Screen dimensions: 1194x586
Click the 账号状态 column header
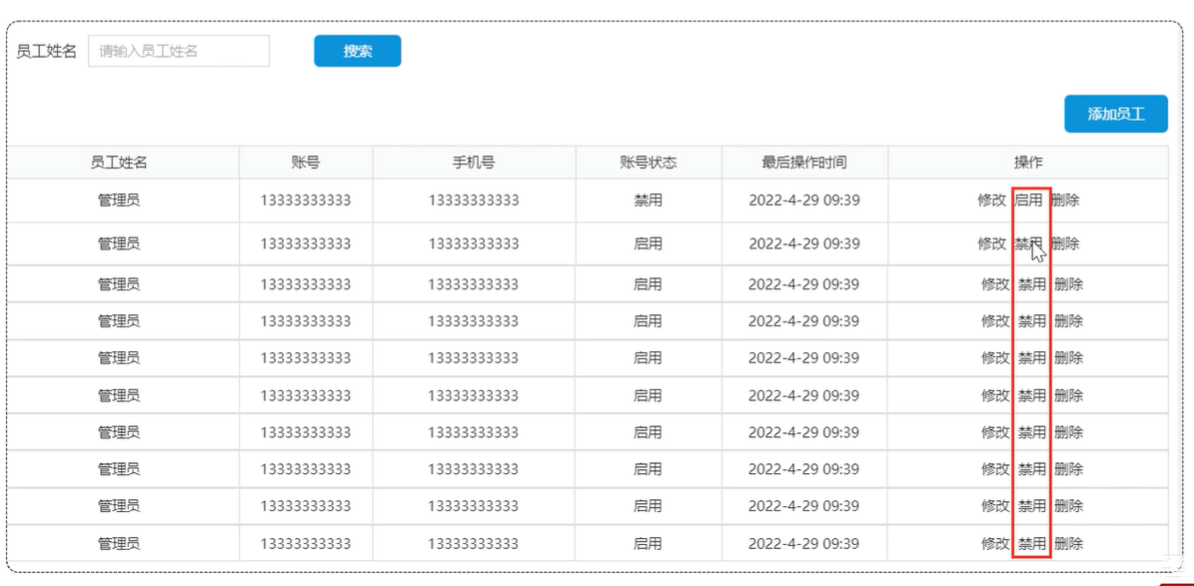pyautogui.click(x=648, y=163)
